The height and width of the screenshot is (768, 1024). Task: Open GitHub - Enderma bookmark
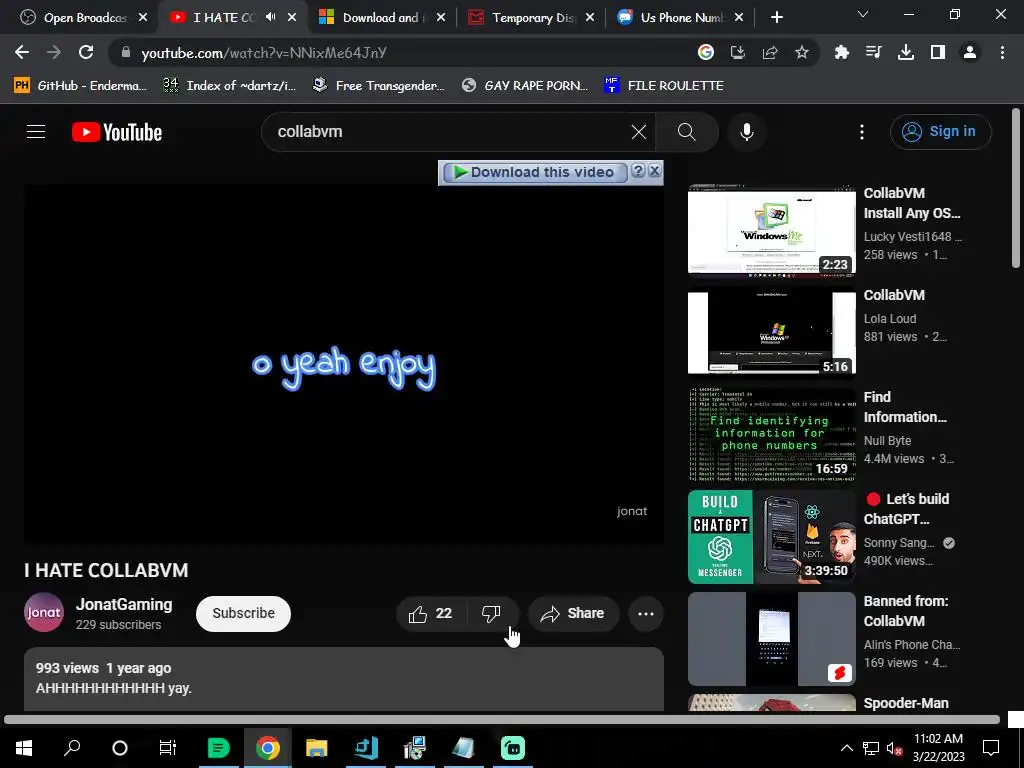(80, 86)
